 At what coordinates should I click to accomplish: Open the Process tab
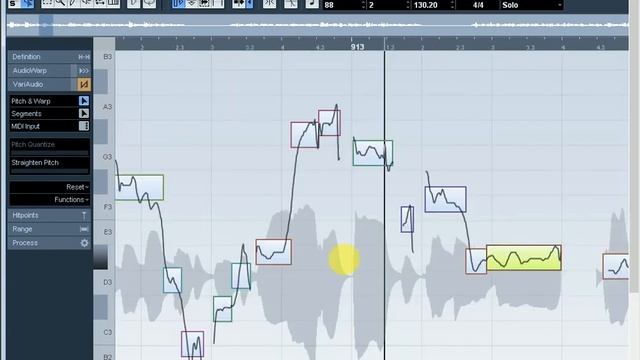pyautogui.click(x=49, y=243)
